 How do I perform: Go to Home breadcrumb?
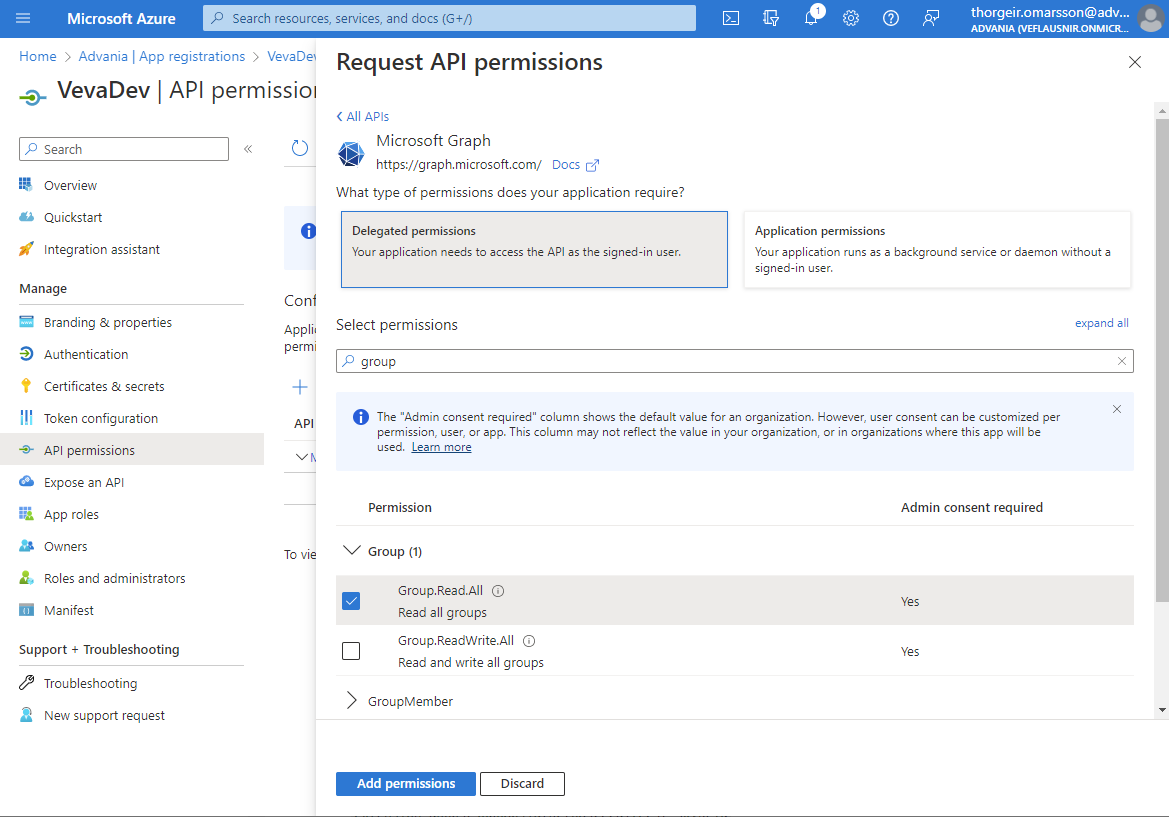[x=38, y=57]
